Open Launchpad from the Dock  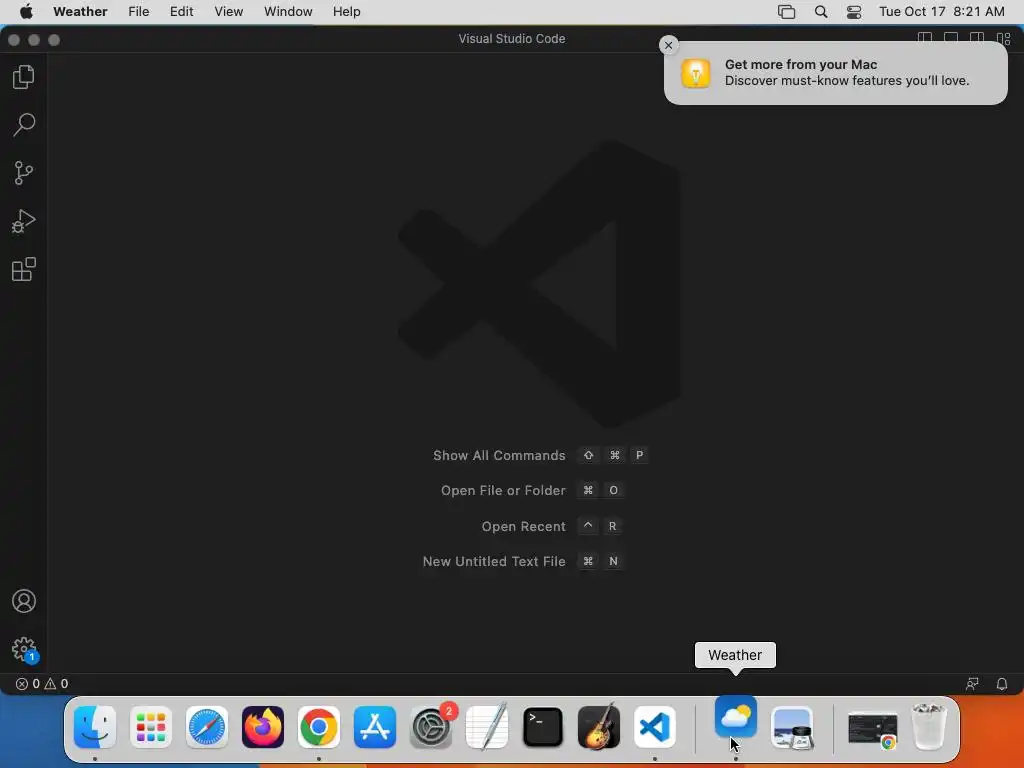point(151,727)
